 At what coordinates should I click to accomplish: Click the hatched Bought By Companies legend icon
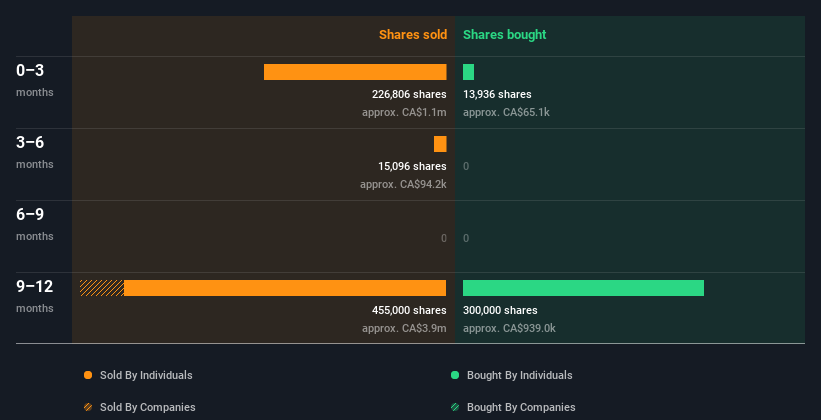pos(455,407)
